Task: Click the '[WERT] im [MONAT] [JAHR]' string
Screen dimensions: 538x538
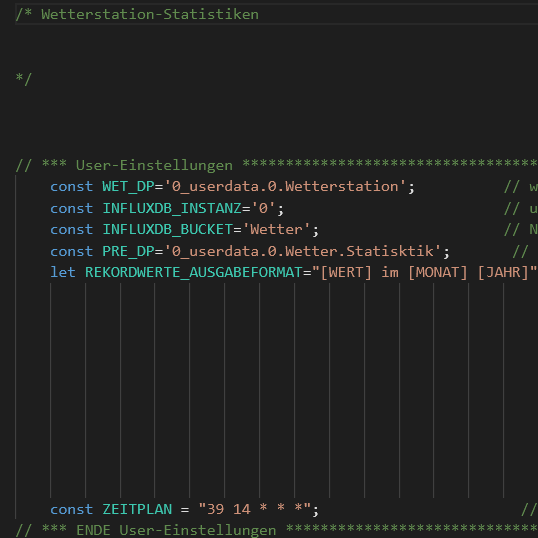Action: (424, 272)
